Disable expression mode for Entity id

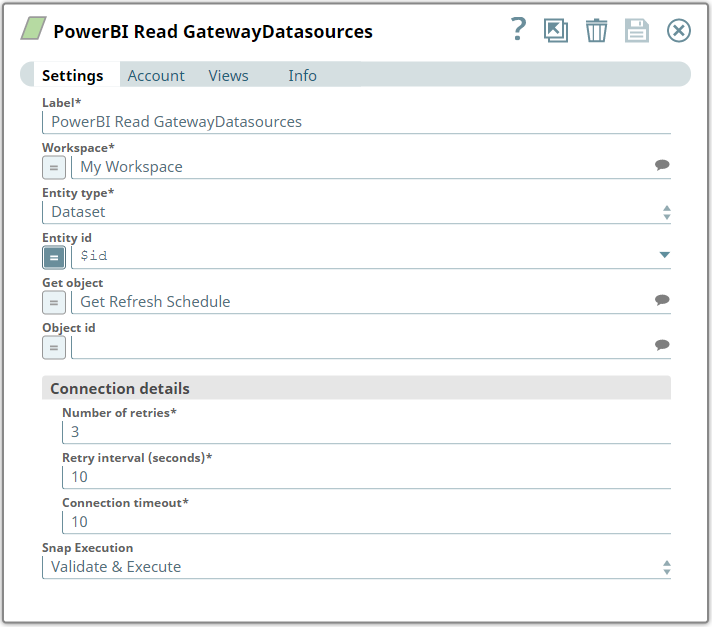(x=54, y=257)
